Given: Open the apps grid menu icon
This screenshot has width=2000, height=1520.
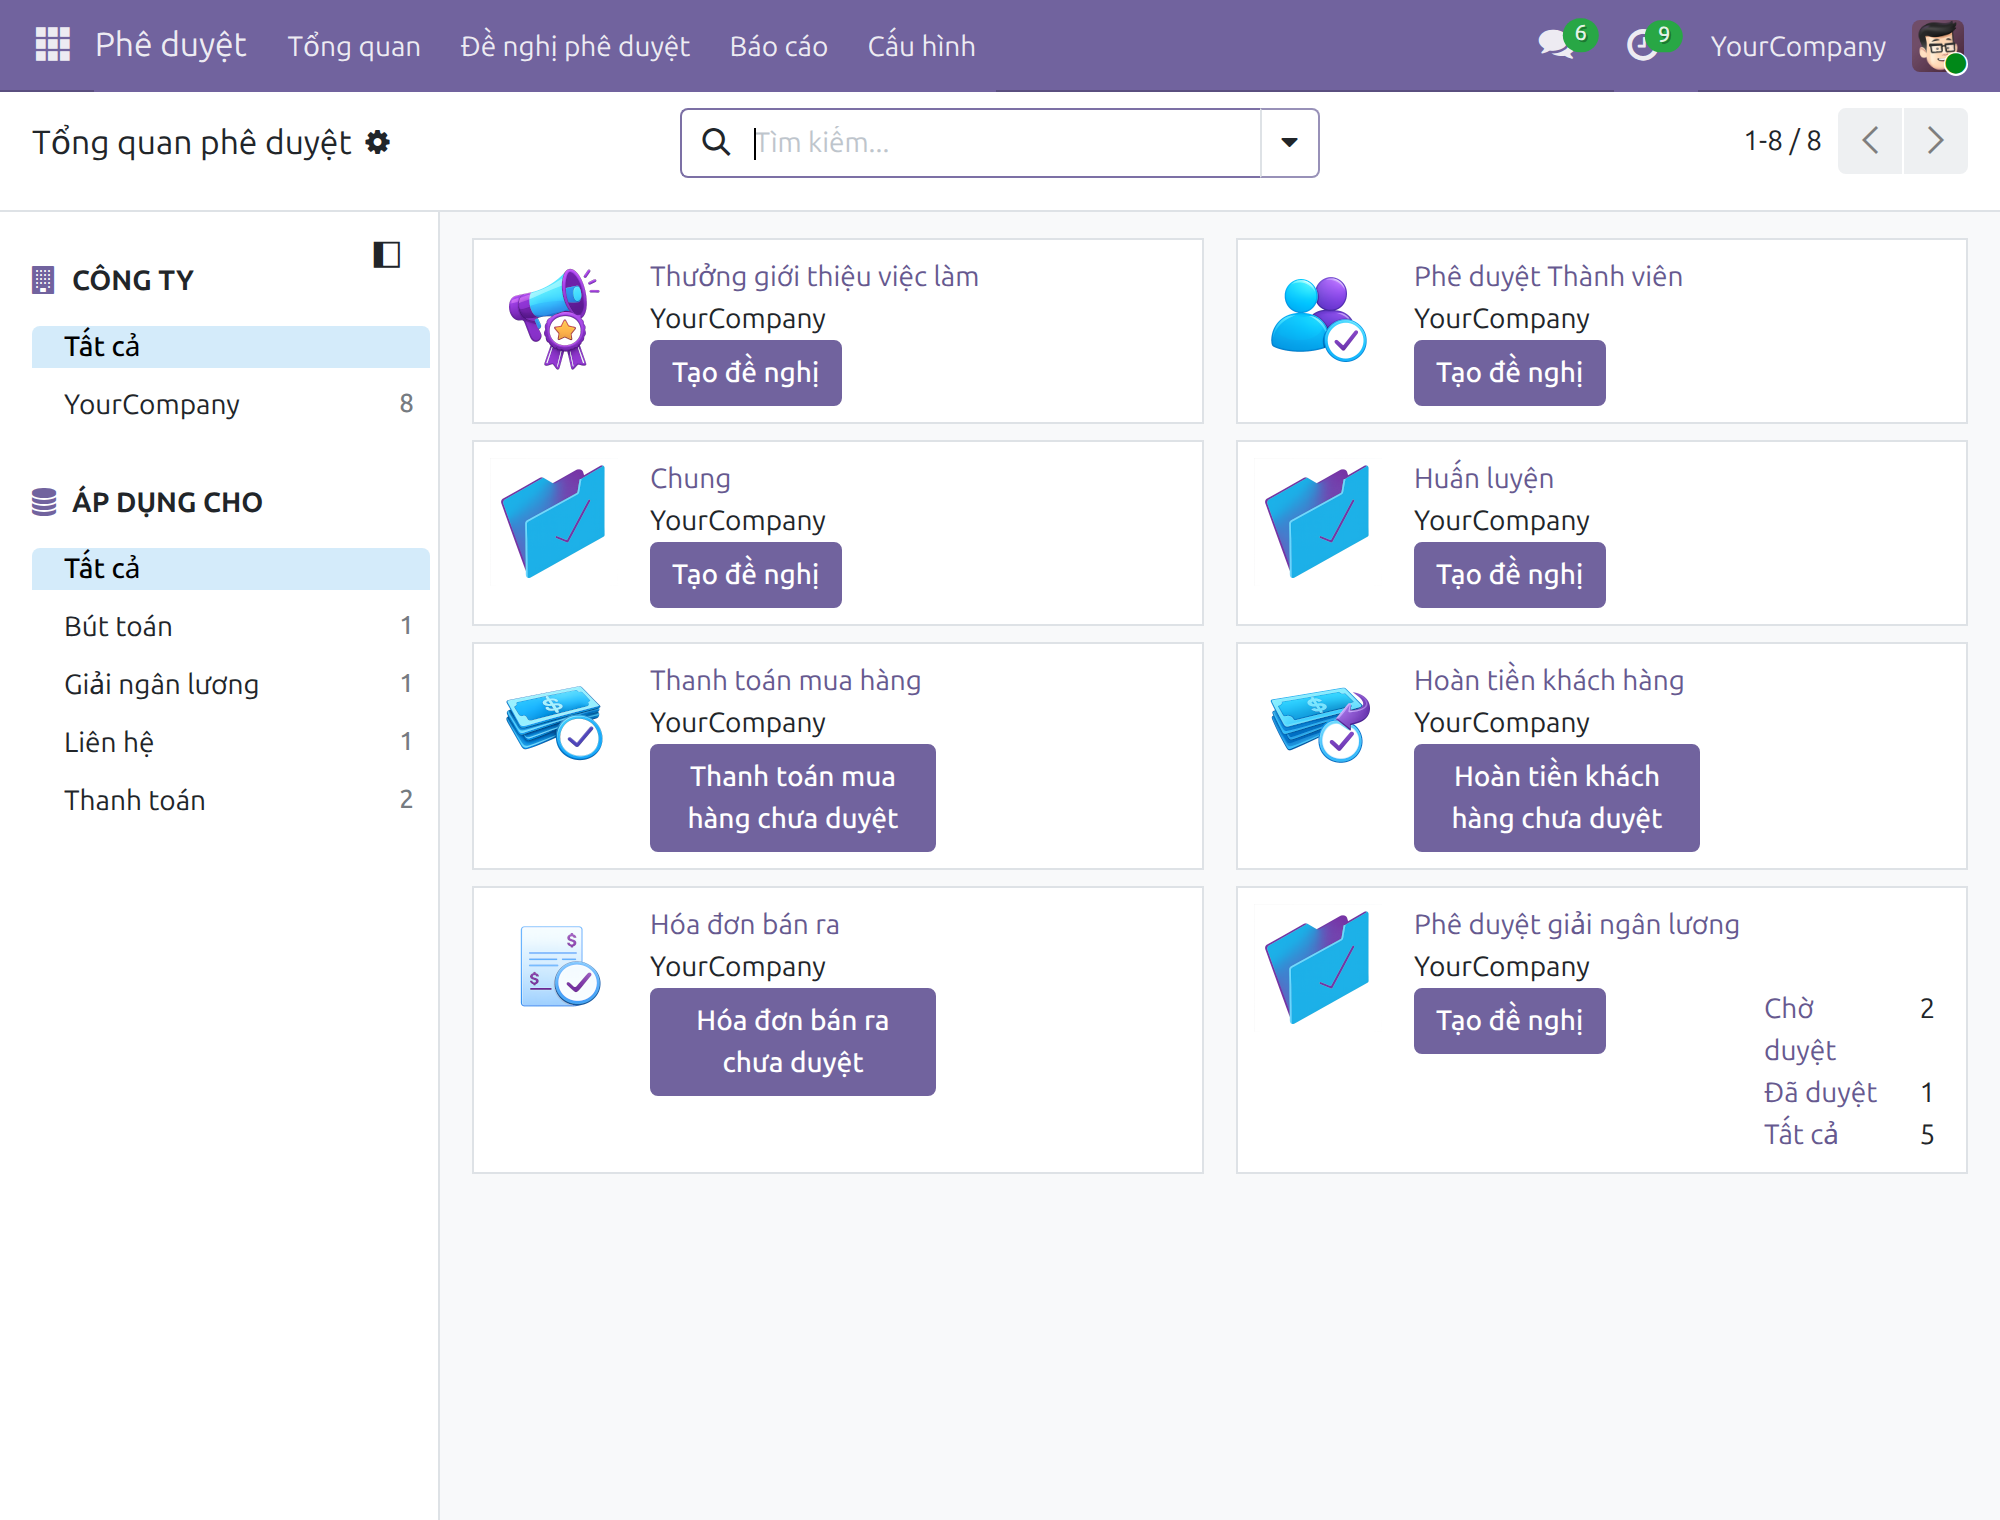Looking at the screenshot, I should [53, 45].
